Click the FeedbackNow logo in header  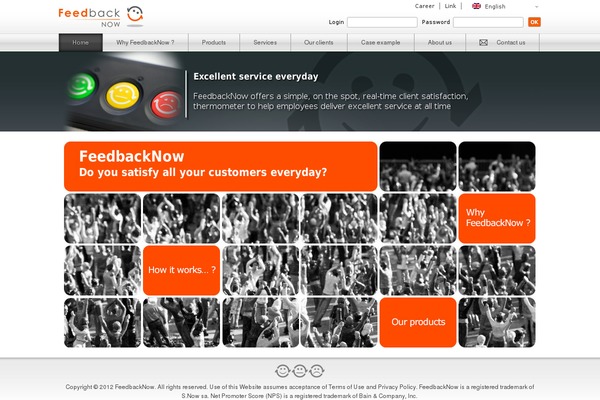tap(101, 17)
